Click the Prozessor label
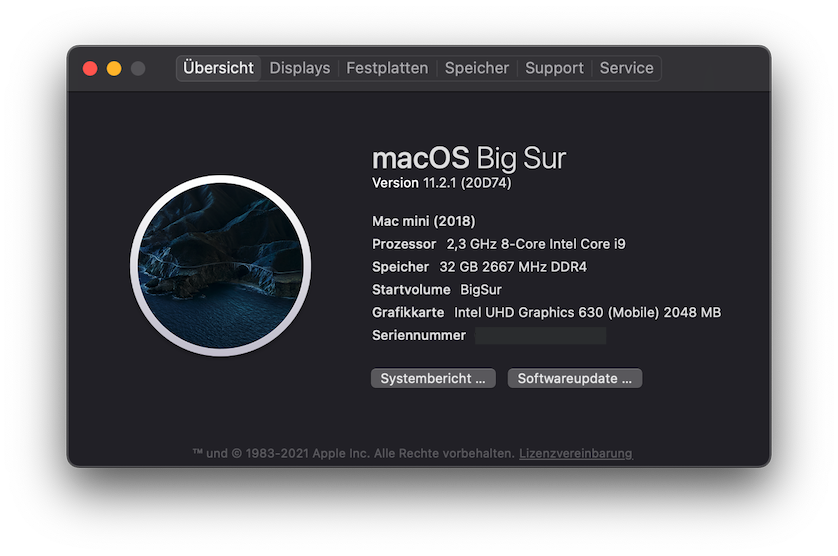Image resolution: width=838 pixels, height=556 pixels. (404, 244)
